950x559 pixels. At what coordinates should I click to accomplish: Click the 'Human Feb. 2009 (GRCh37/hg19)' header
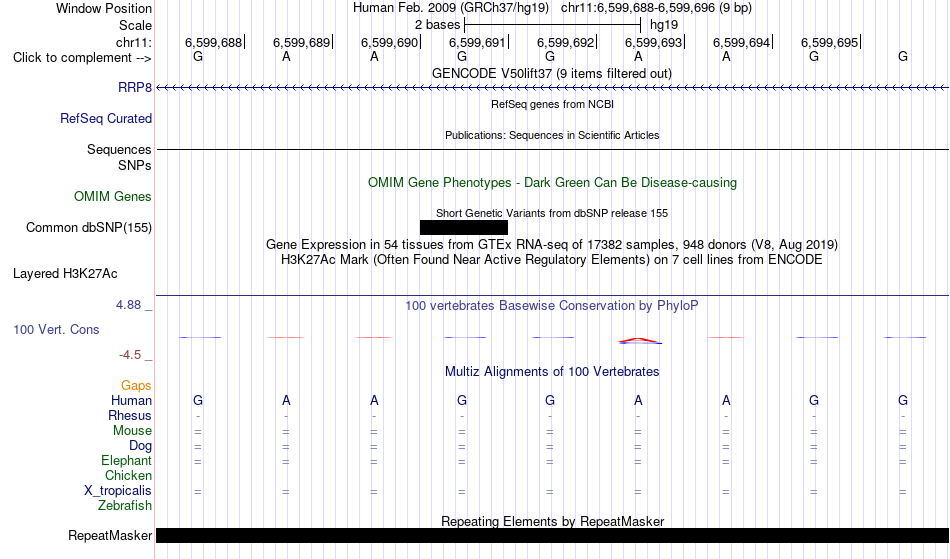(451, 8)
